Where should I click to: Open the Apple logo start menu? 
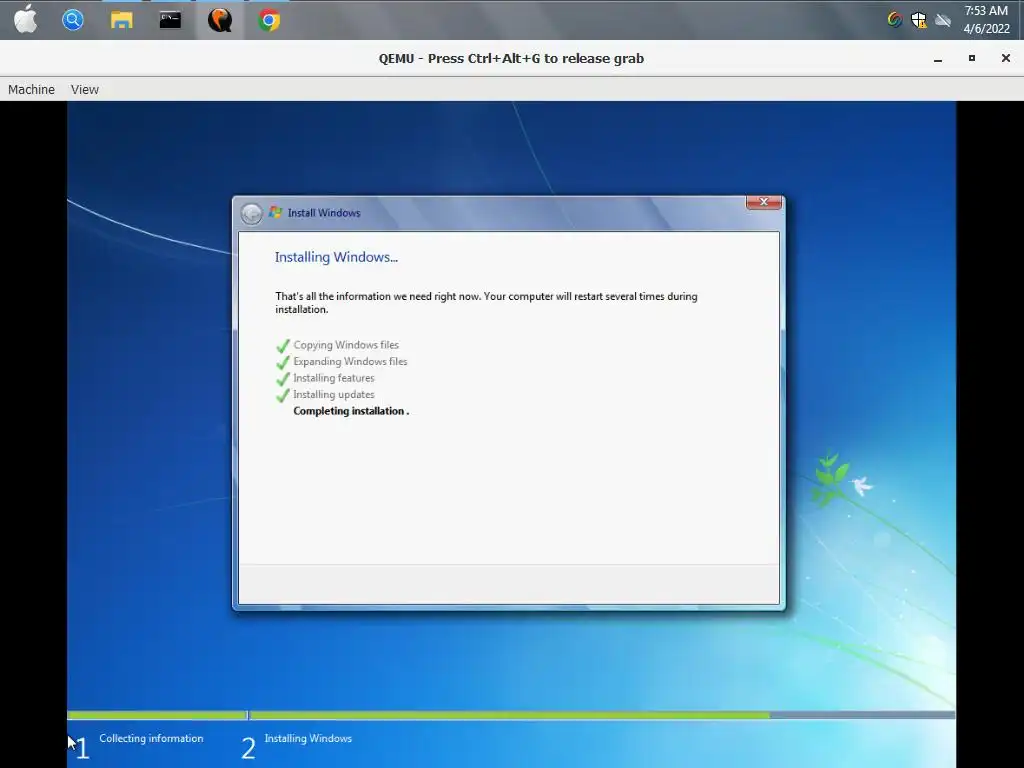pyautogui.click(x=25, y=20)
